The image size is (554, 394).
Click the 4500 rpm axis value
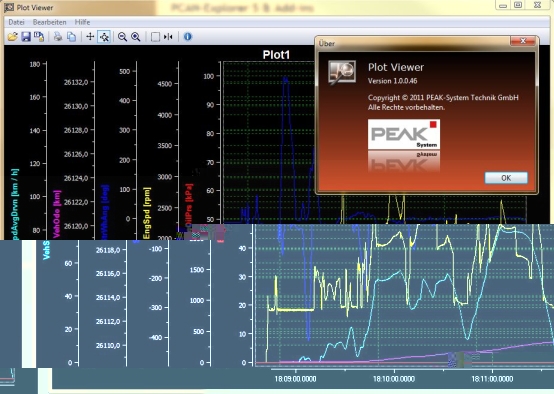click(x=165, y=84)
